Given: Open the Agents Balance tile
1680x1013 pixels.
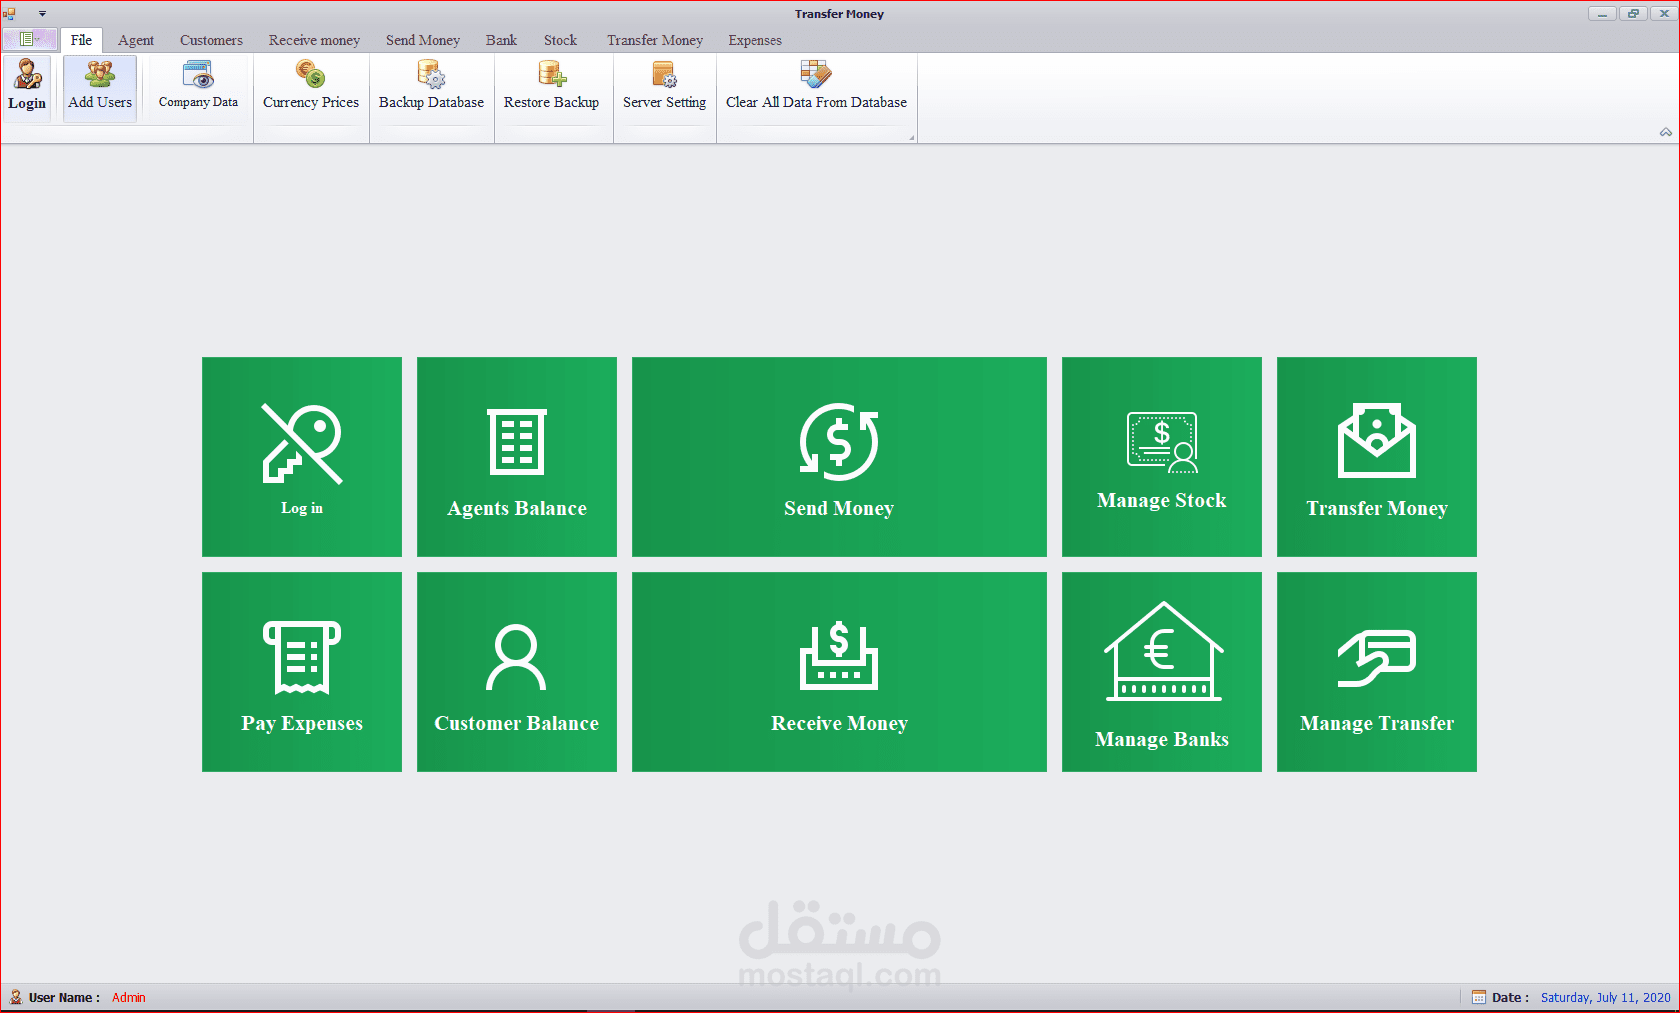Looking at the screenshot, I should pyautogui.click(x=517, y=457).
